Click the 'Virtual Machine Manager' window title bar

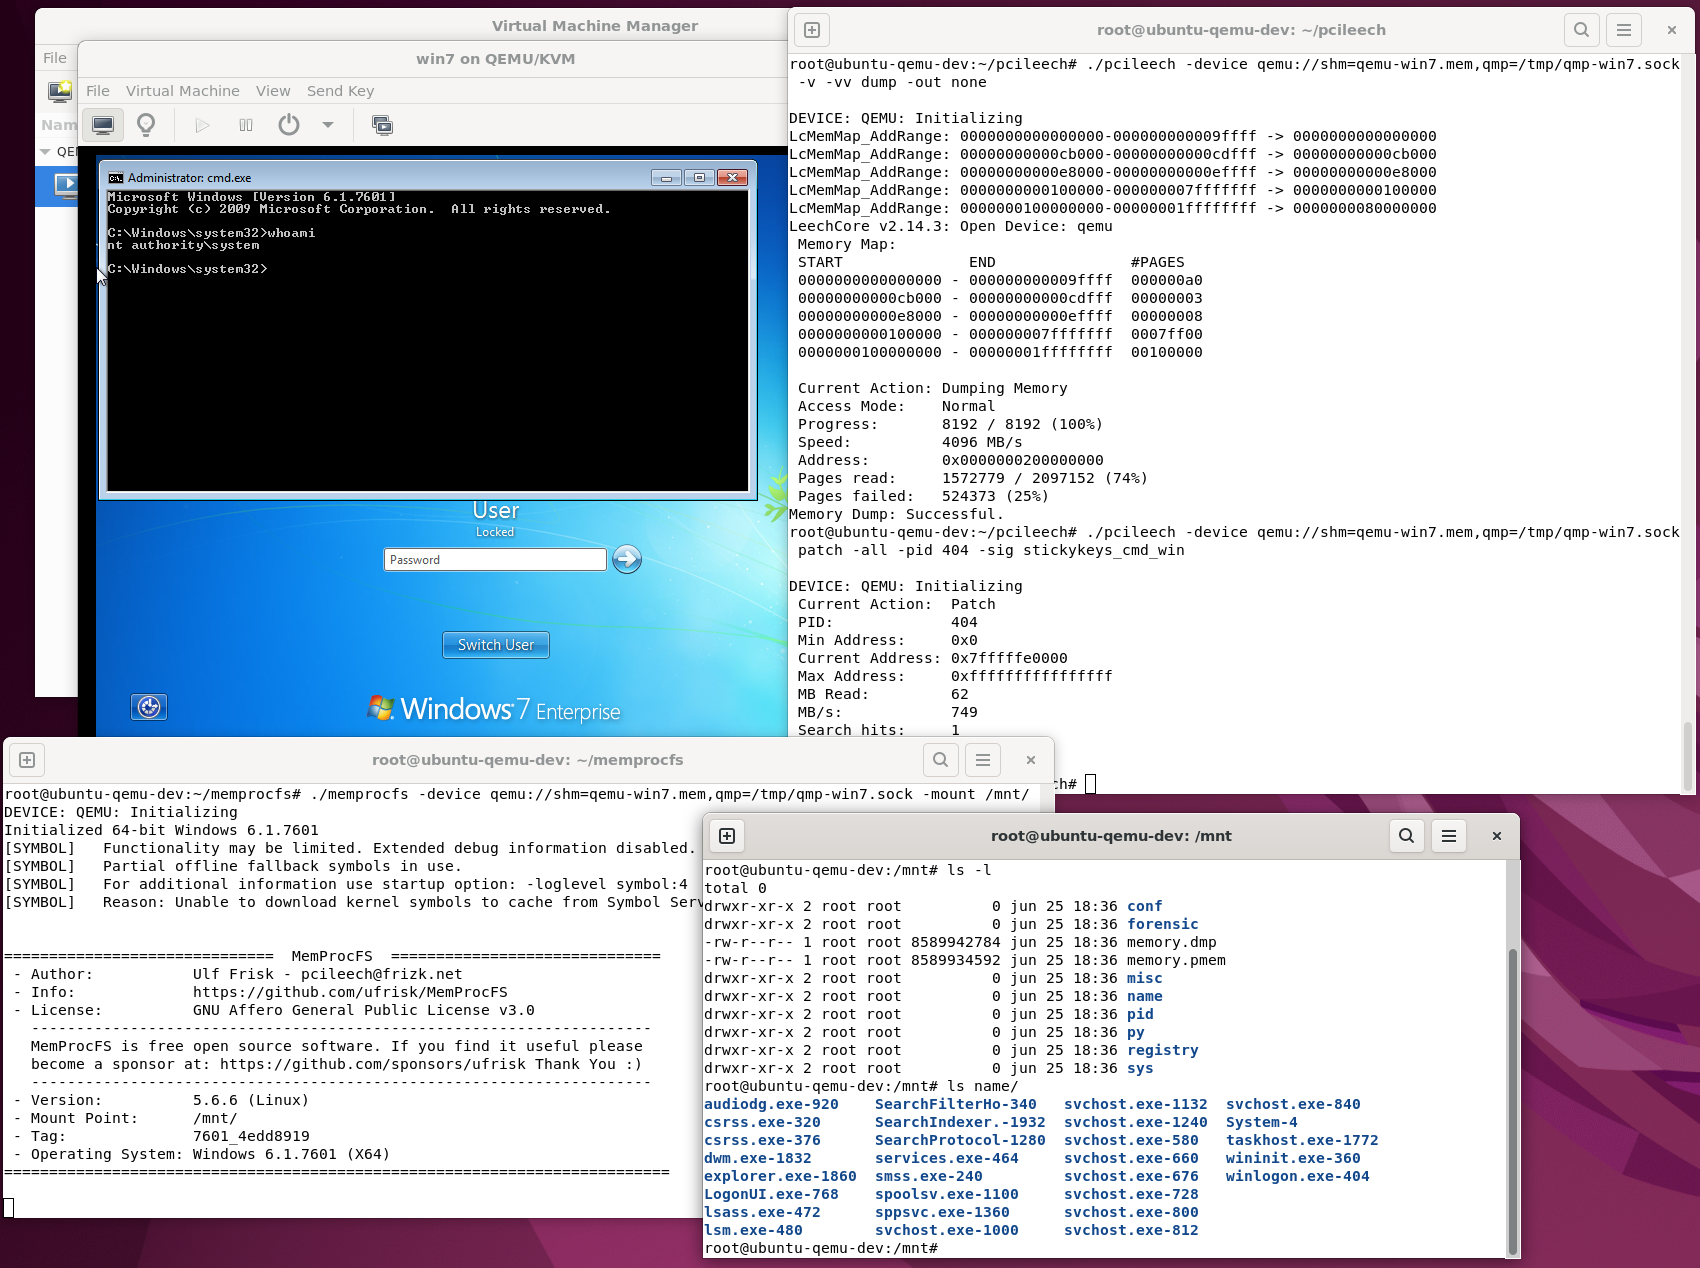point(595,25)
